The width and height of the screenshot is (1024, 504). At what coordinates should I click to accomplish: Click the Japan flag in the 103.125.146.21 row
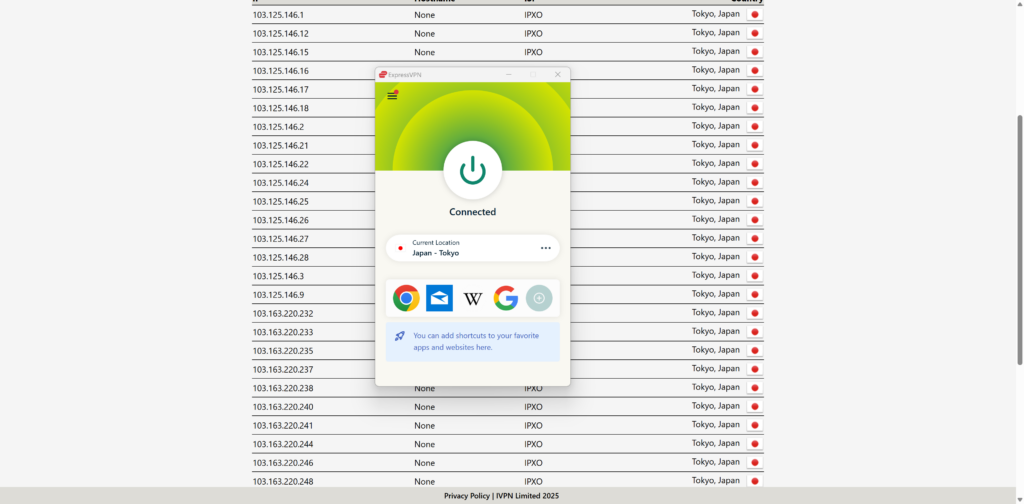(755, 145)
